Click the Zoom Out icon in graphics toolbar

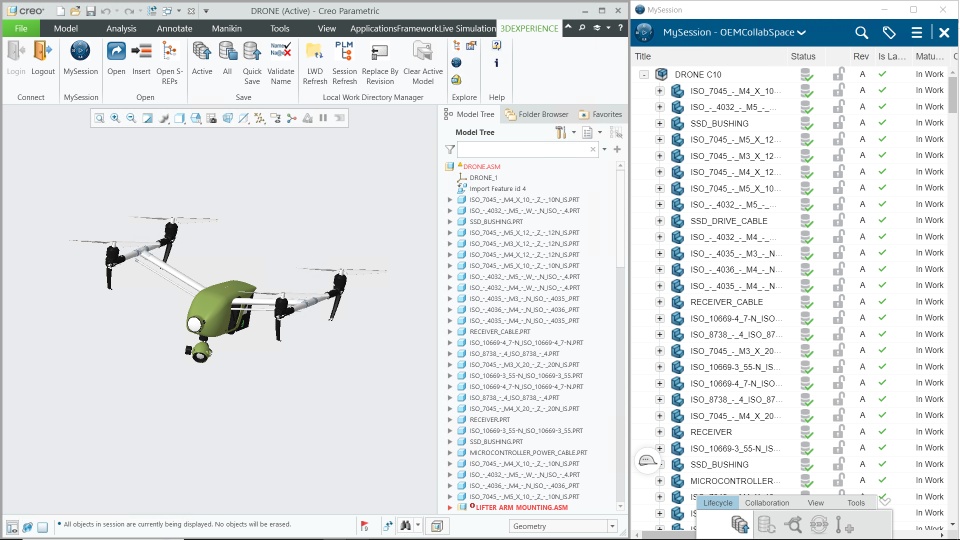pos(131,118)
